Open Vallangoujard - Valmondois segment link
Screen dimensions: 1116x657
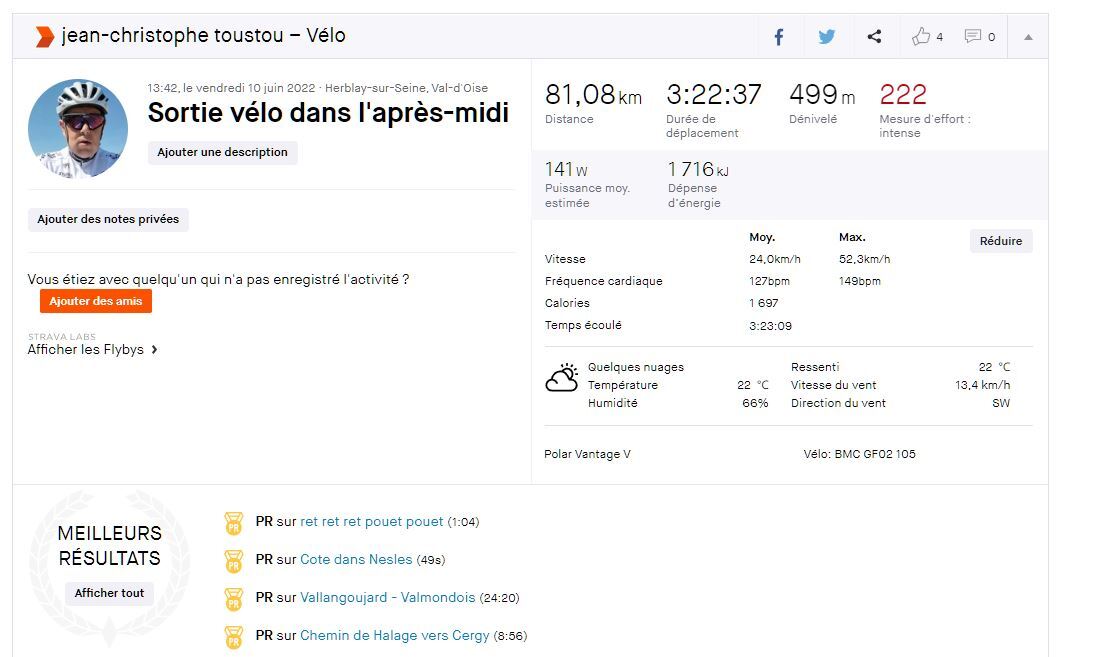[x=387, y=598]
